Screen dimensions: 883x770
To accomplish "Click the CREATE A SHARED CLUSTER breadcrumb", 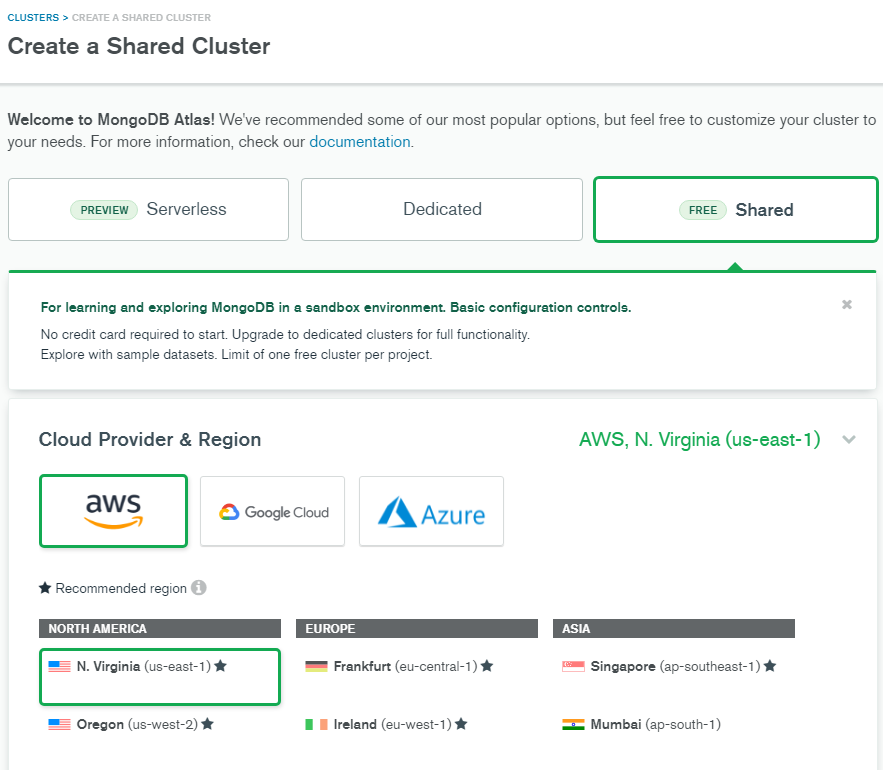I will [x=141, y=17].
